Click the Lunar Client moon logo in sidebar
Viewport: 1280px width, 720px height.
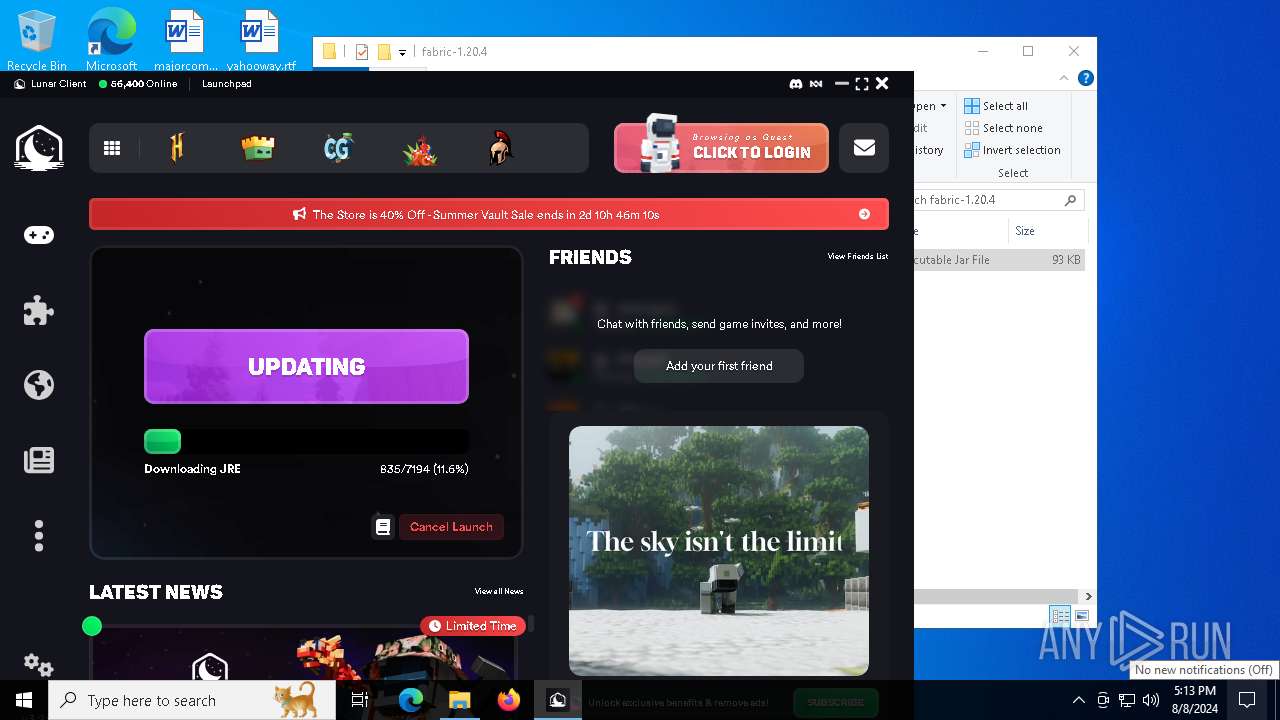click(x=39, y=148)
